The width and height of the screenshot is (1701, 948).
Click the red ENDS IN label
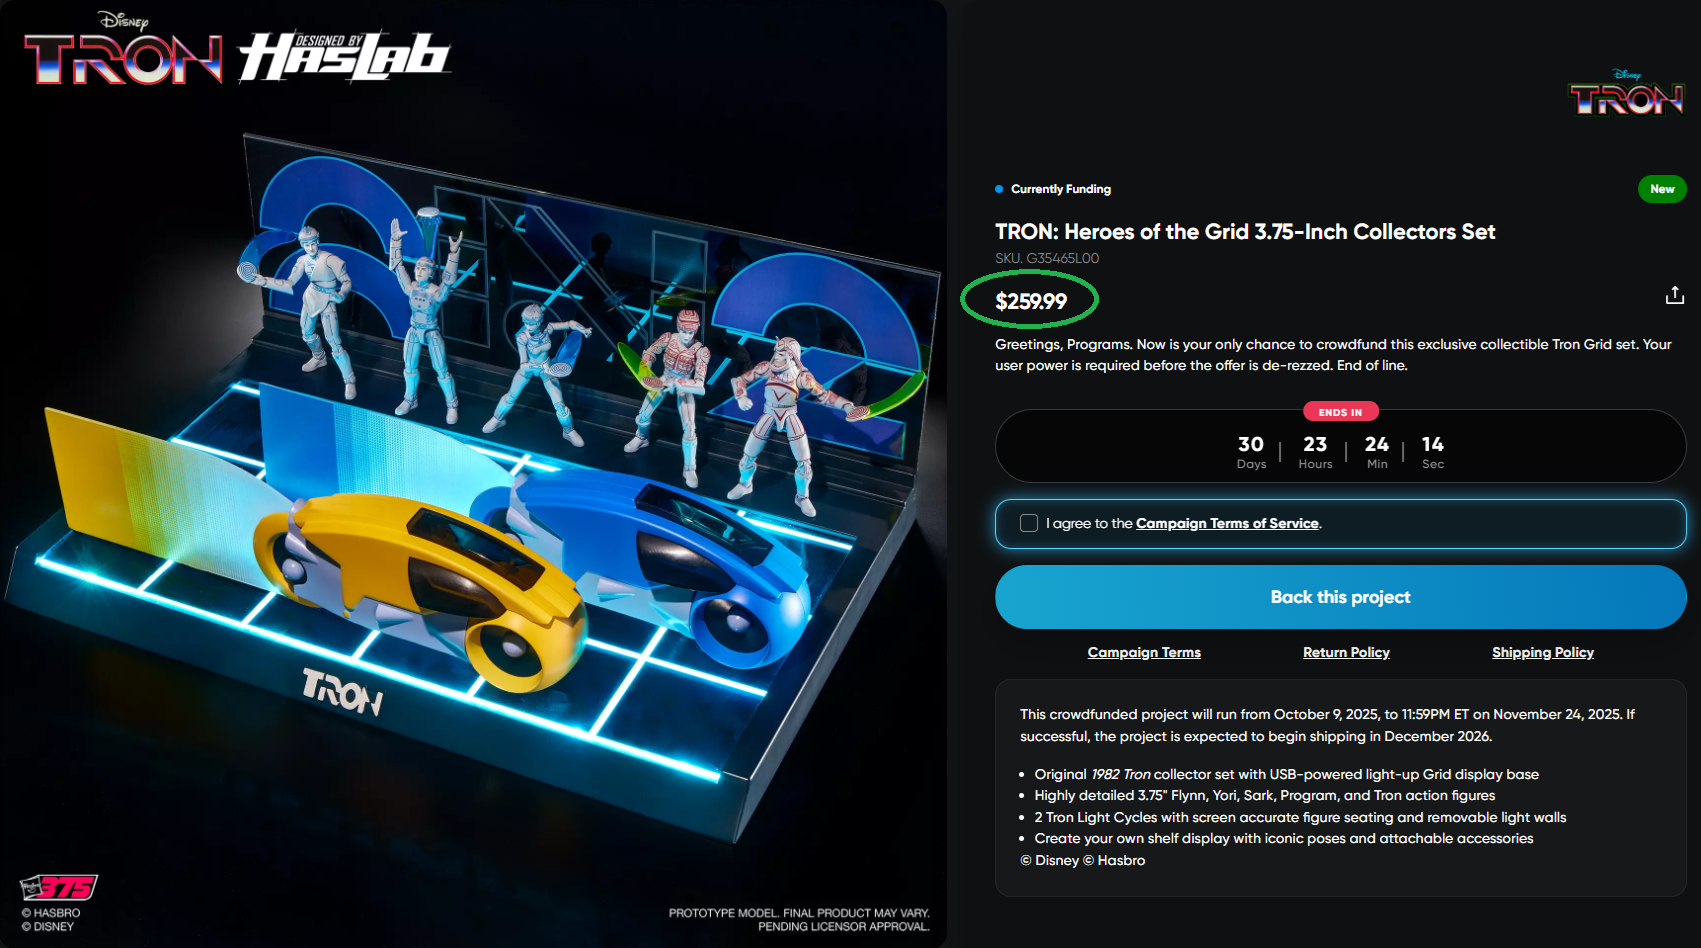point(1340,412)
